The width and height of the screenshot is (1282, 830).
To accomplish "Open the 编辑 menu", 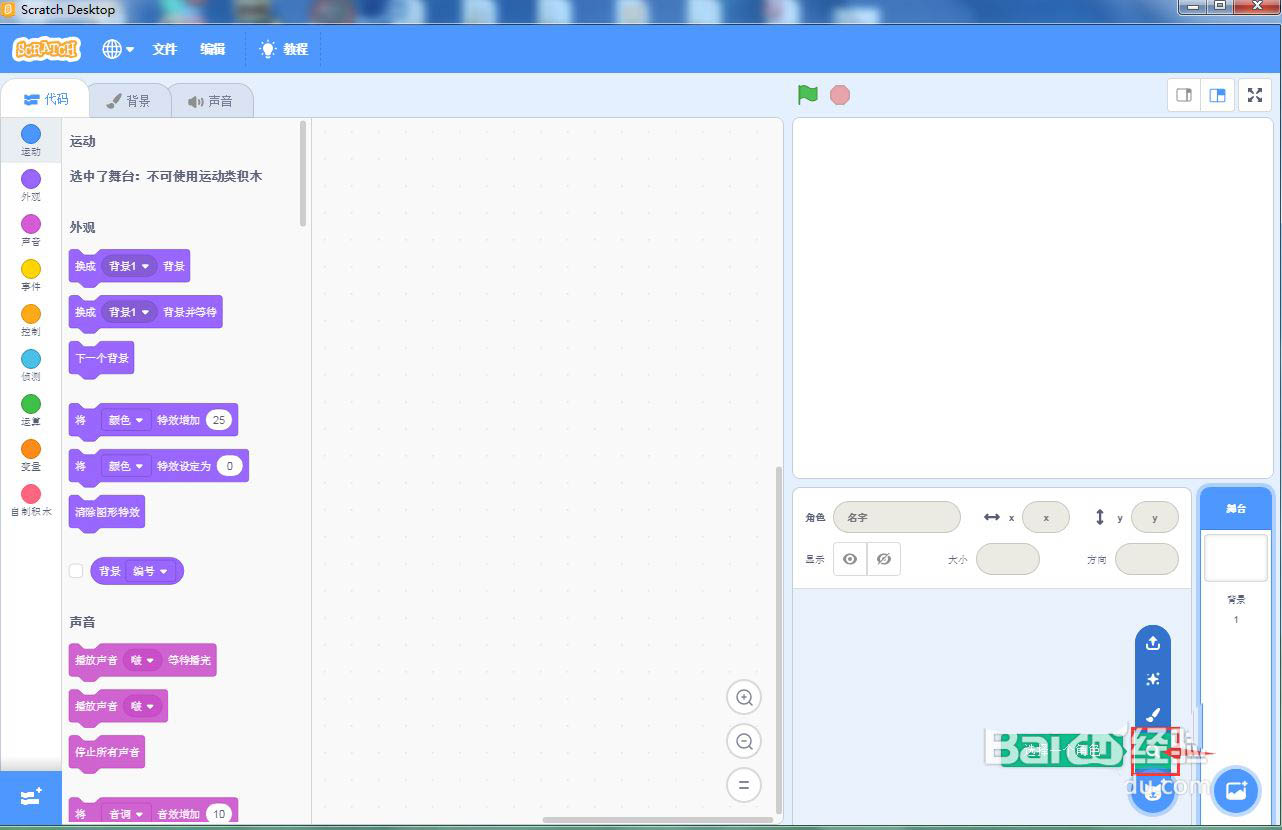I will (212, 49).
